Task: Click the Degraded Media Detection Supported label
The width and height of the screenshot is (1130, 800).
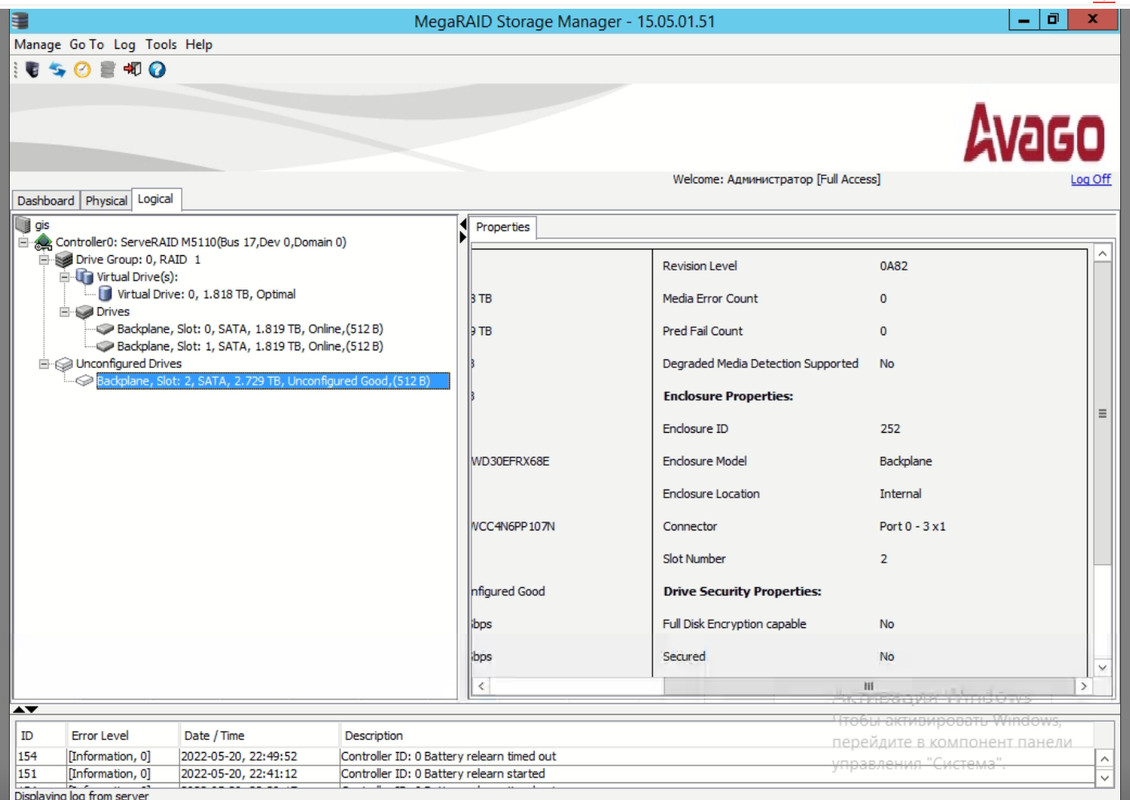Action: 760,364
